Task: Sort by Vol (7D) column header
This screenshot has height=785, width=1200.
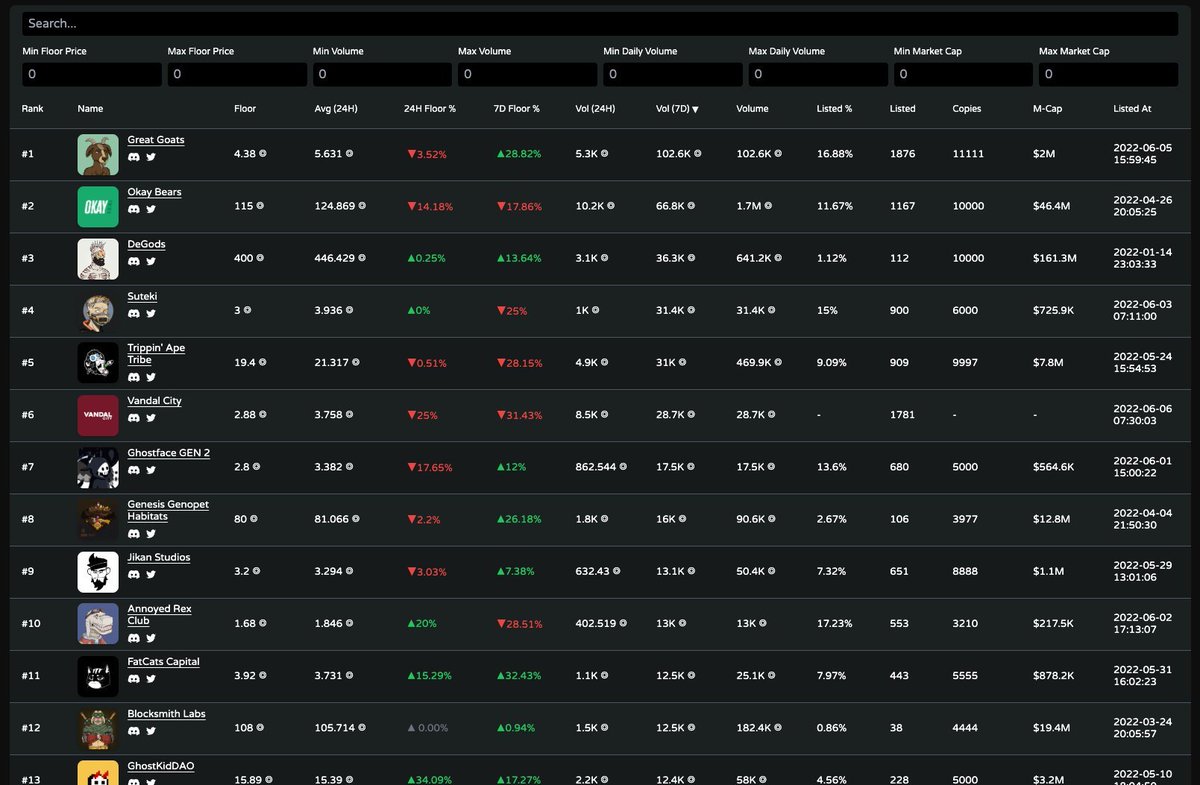Action: [677, 108]
